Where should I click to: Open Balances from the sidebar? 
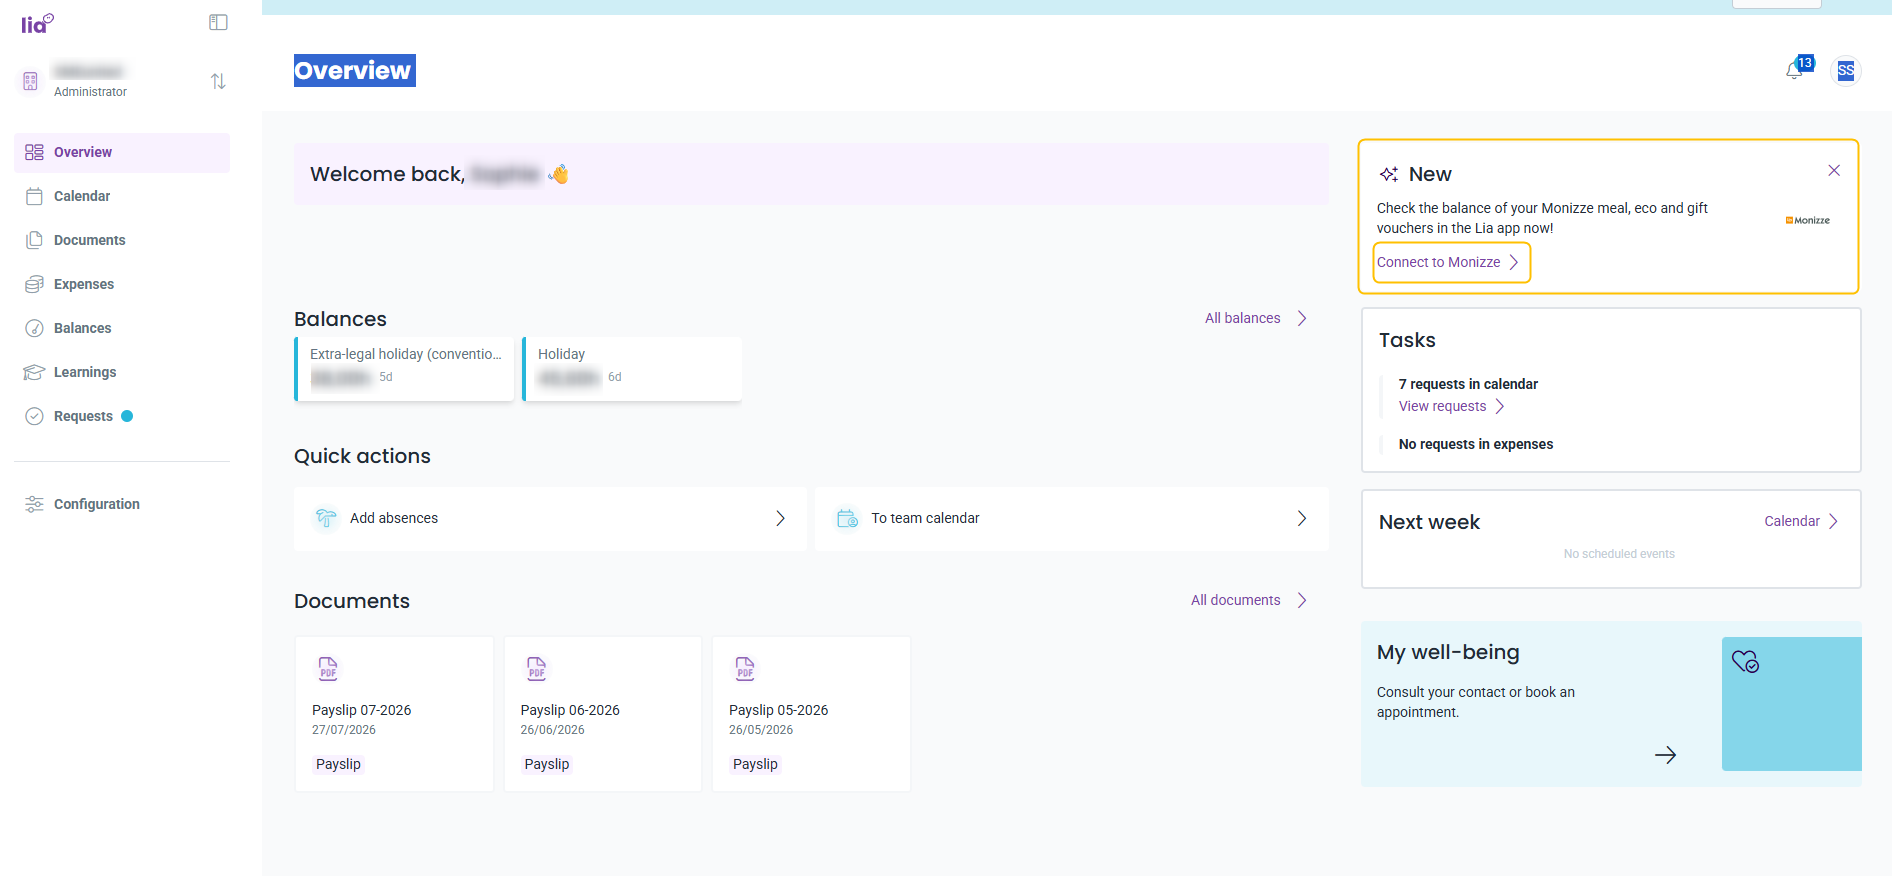(122, 328)
